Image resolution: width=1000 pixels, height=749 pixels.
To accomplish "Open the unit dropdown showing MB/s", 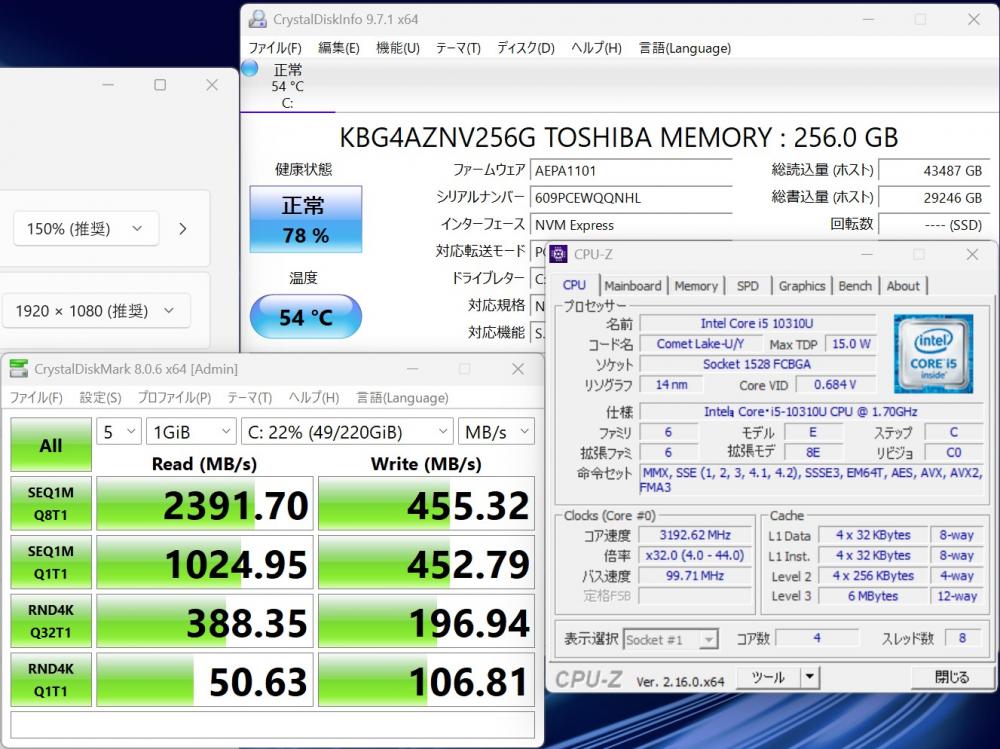I will pyautogui.click(x=497, y=432).
